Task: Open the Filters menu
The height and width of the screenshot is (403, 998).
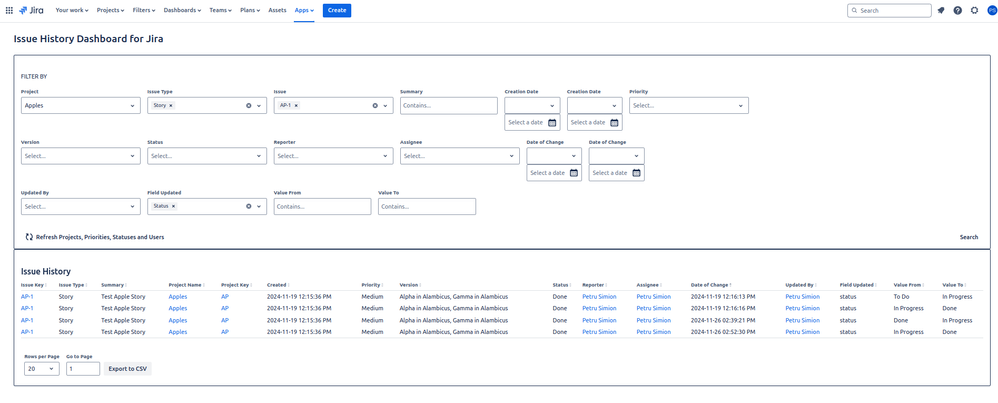Action: [145, 10]
